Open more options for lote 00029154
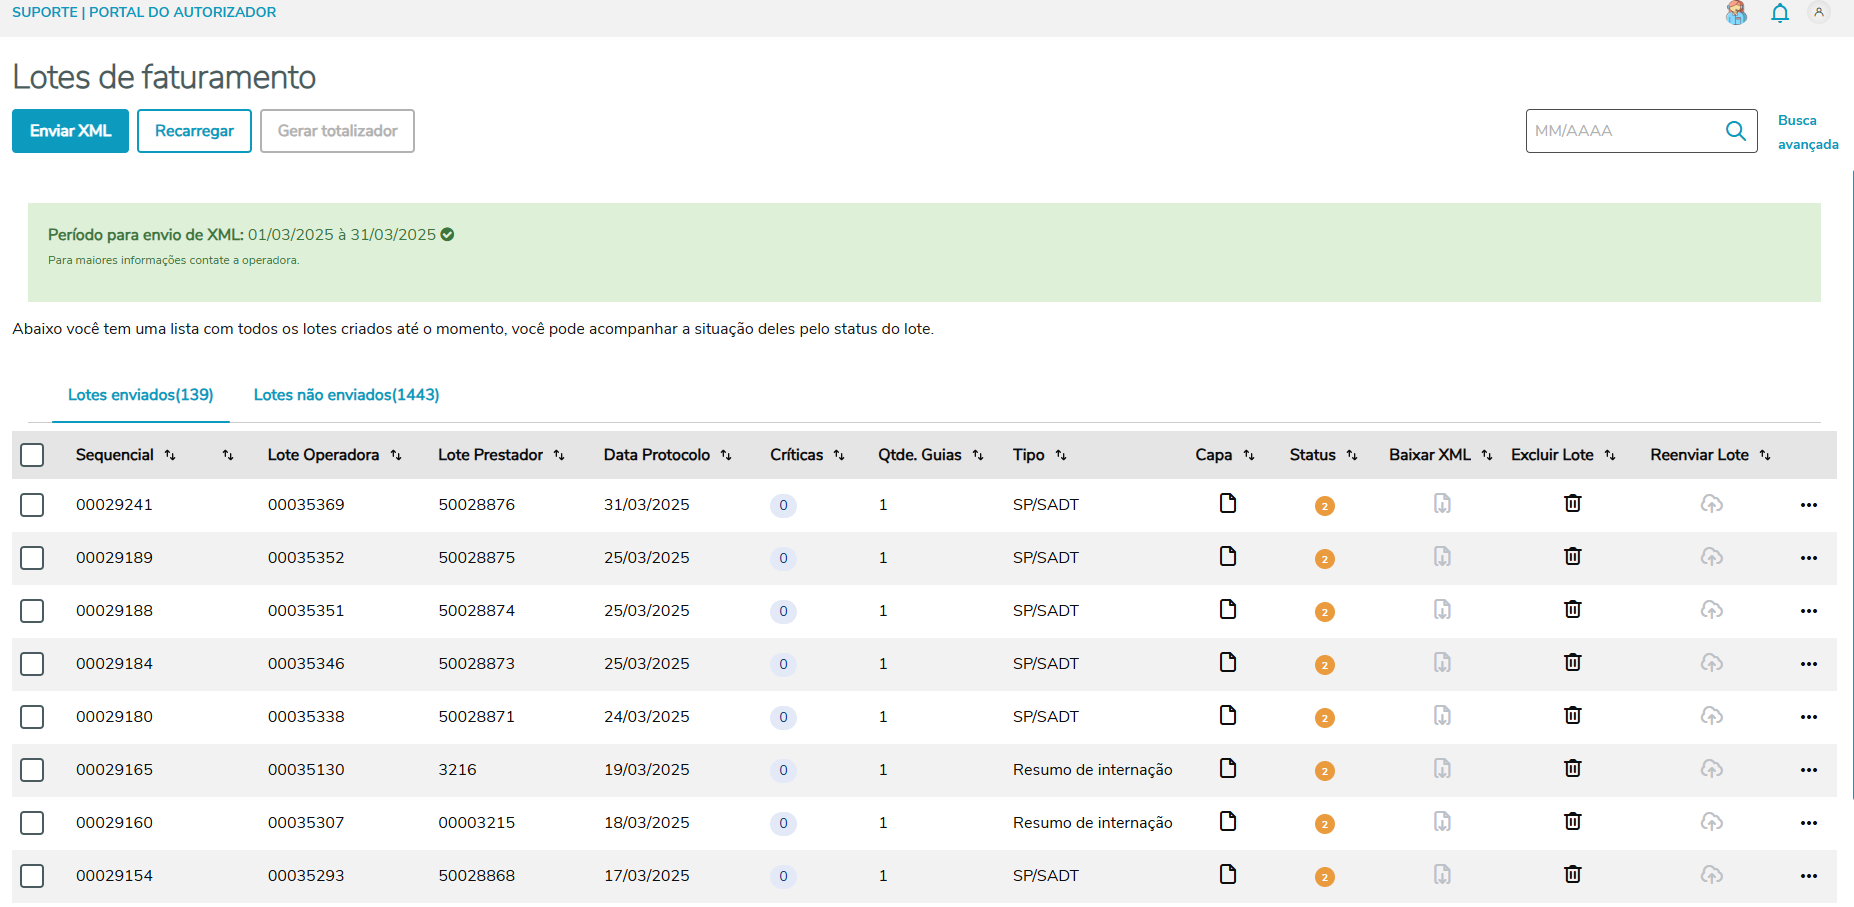The height and width of the screenshot is (907, 1854). (x=1808, y=876)
